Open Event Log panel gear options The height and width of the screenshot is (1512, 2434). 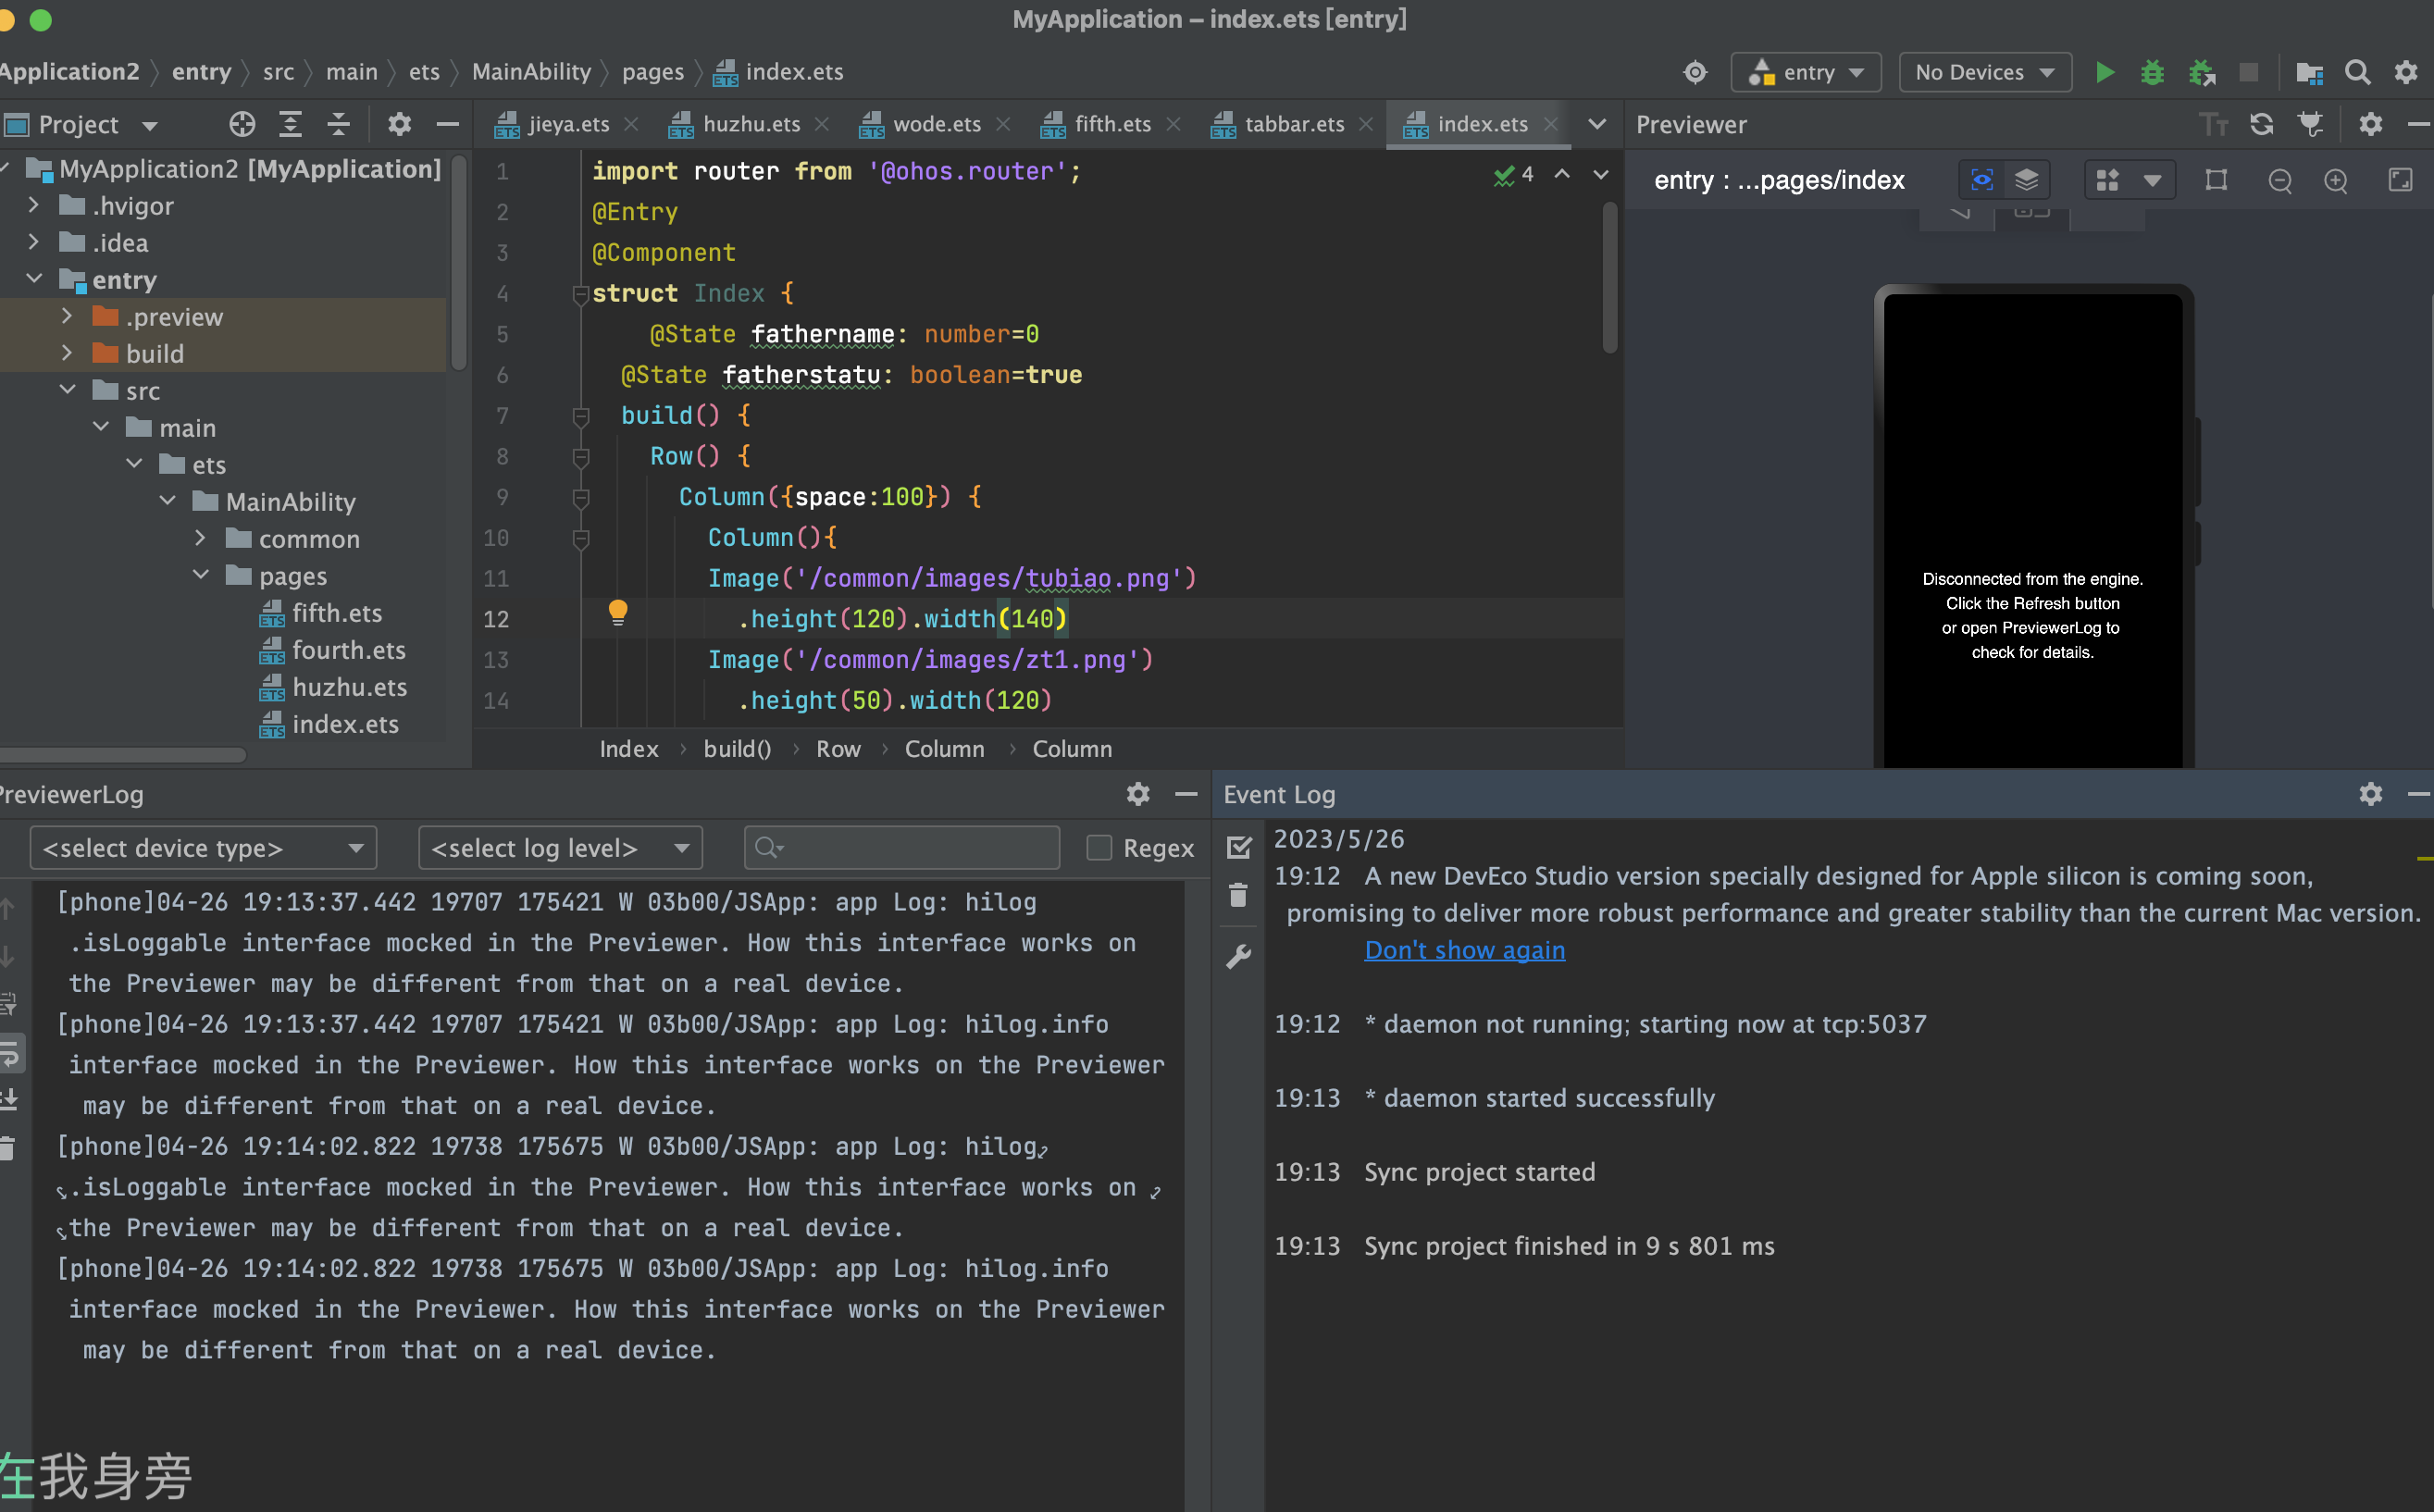(x=2371, y=794)
